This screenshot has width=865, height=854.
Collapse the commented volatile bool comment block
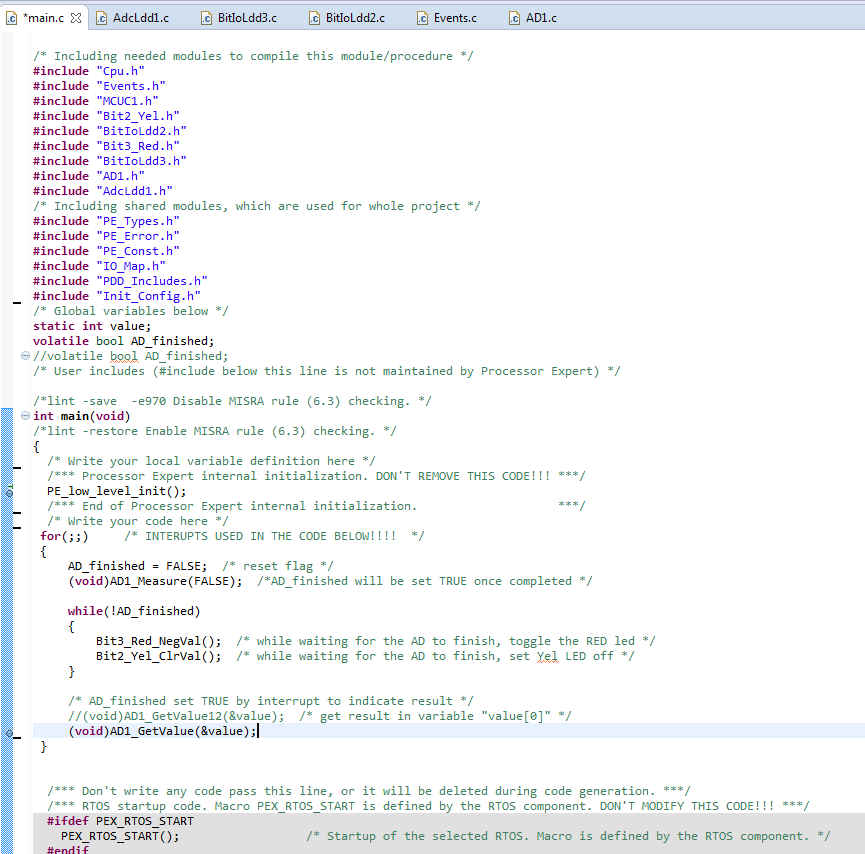(25, 356)
